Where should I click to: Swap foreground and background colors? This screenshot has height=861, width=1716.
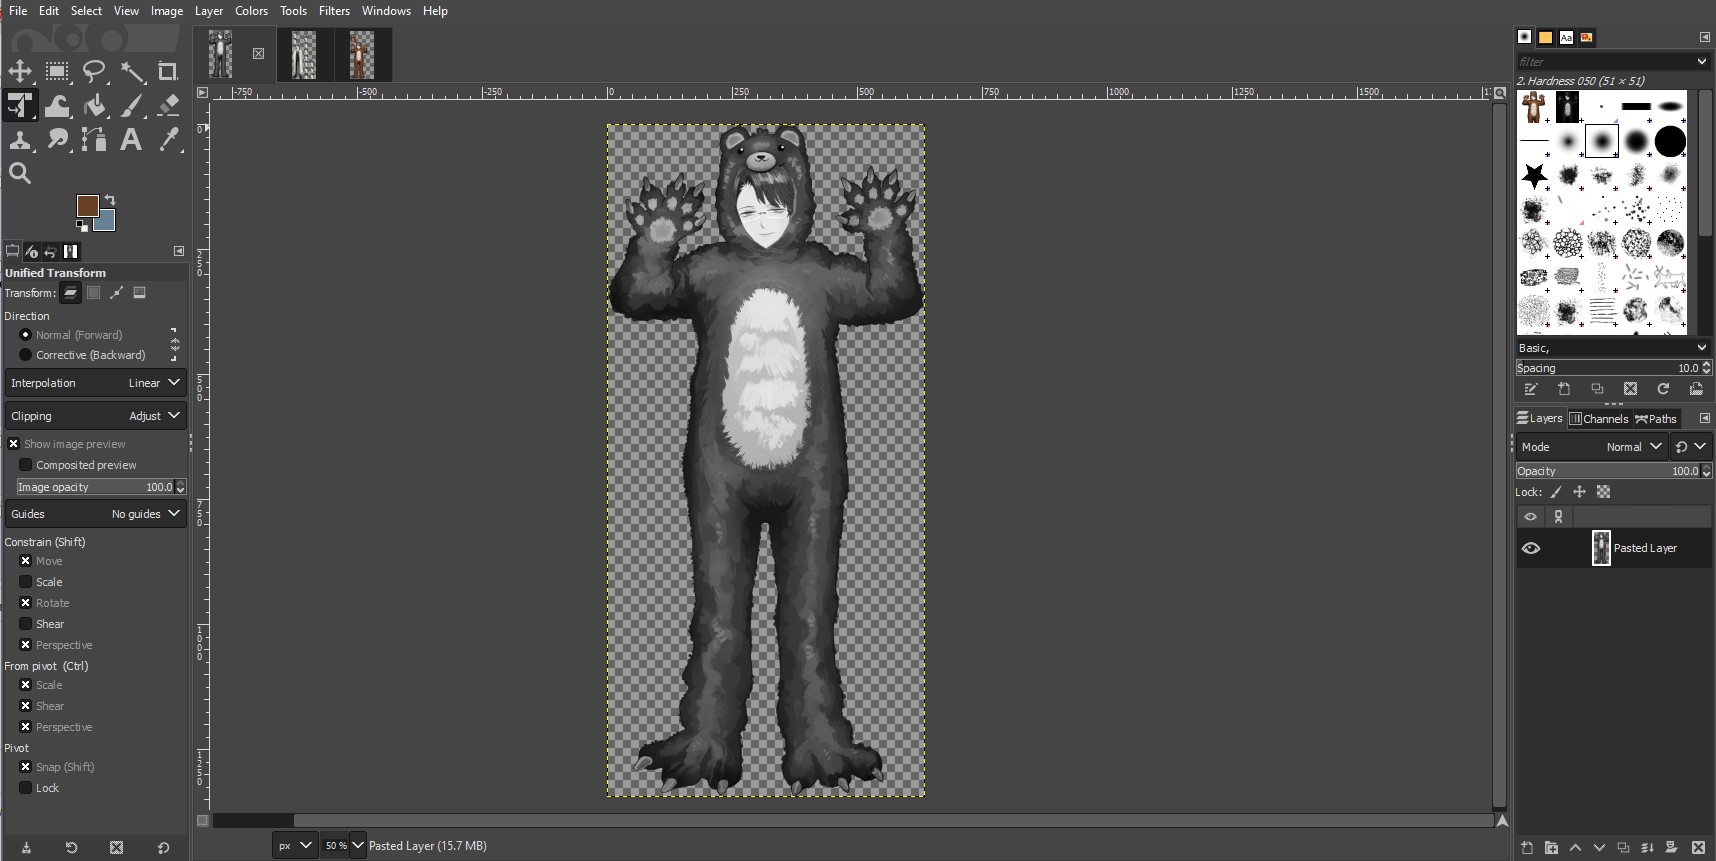click(110, 200)
